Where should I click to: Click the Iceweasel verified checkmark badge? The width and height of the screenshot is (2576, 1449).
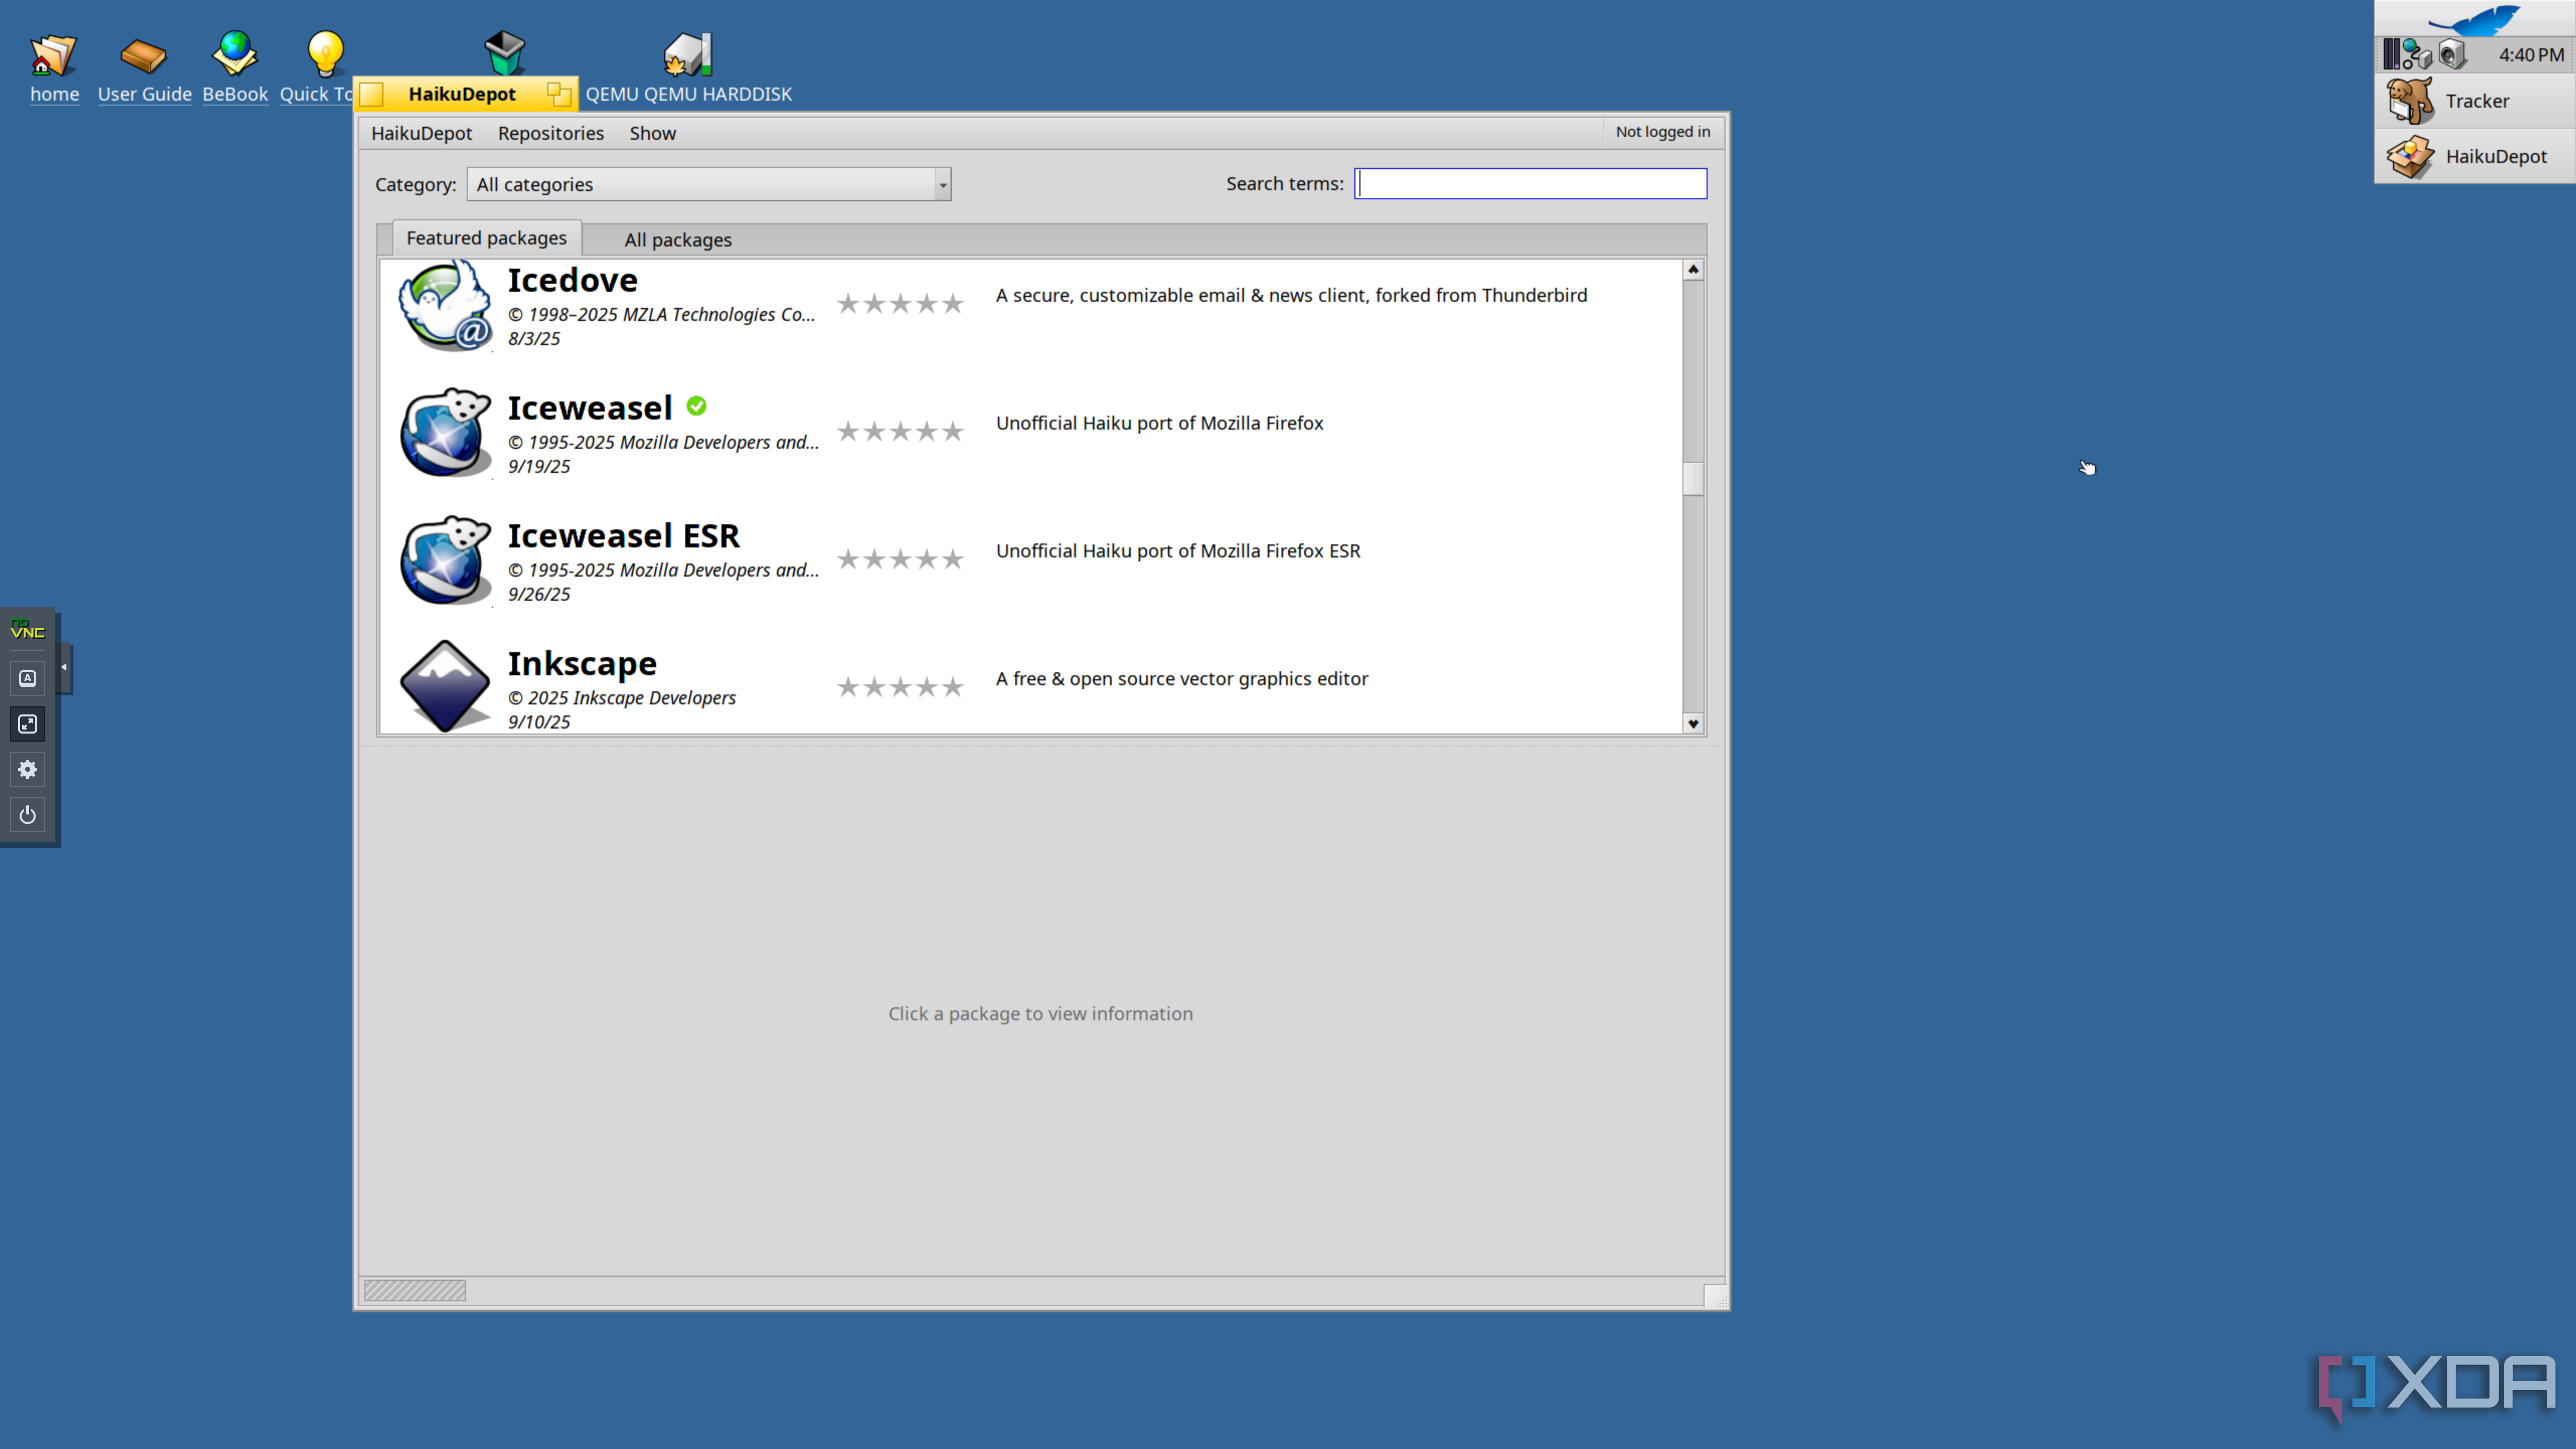coord(697,406)
